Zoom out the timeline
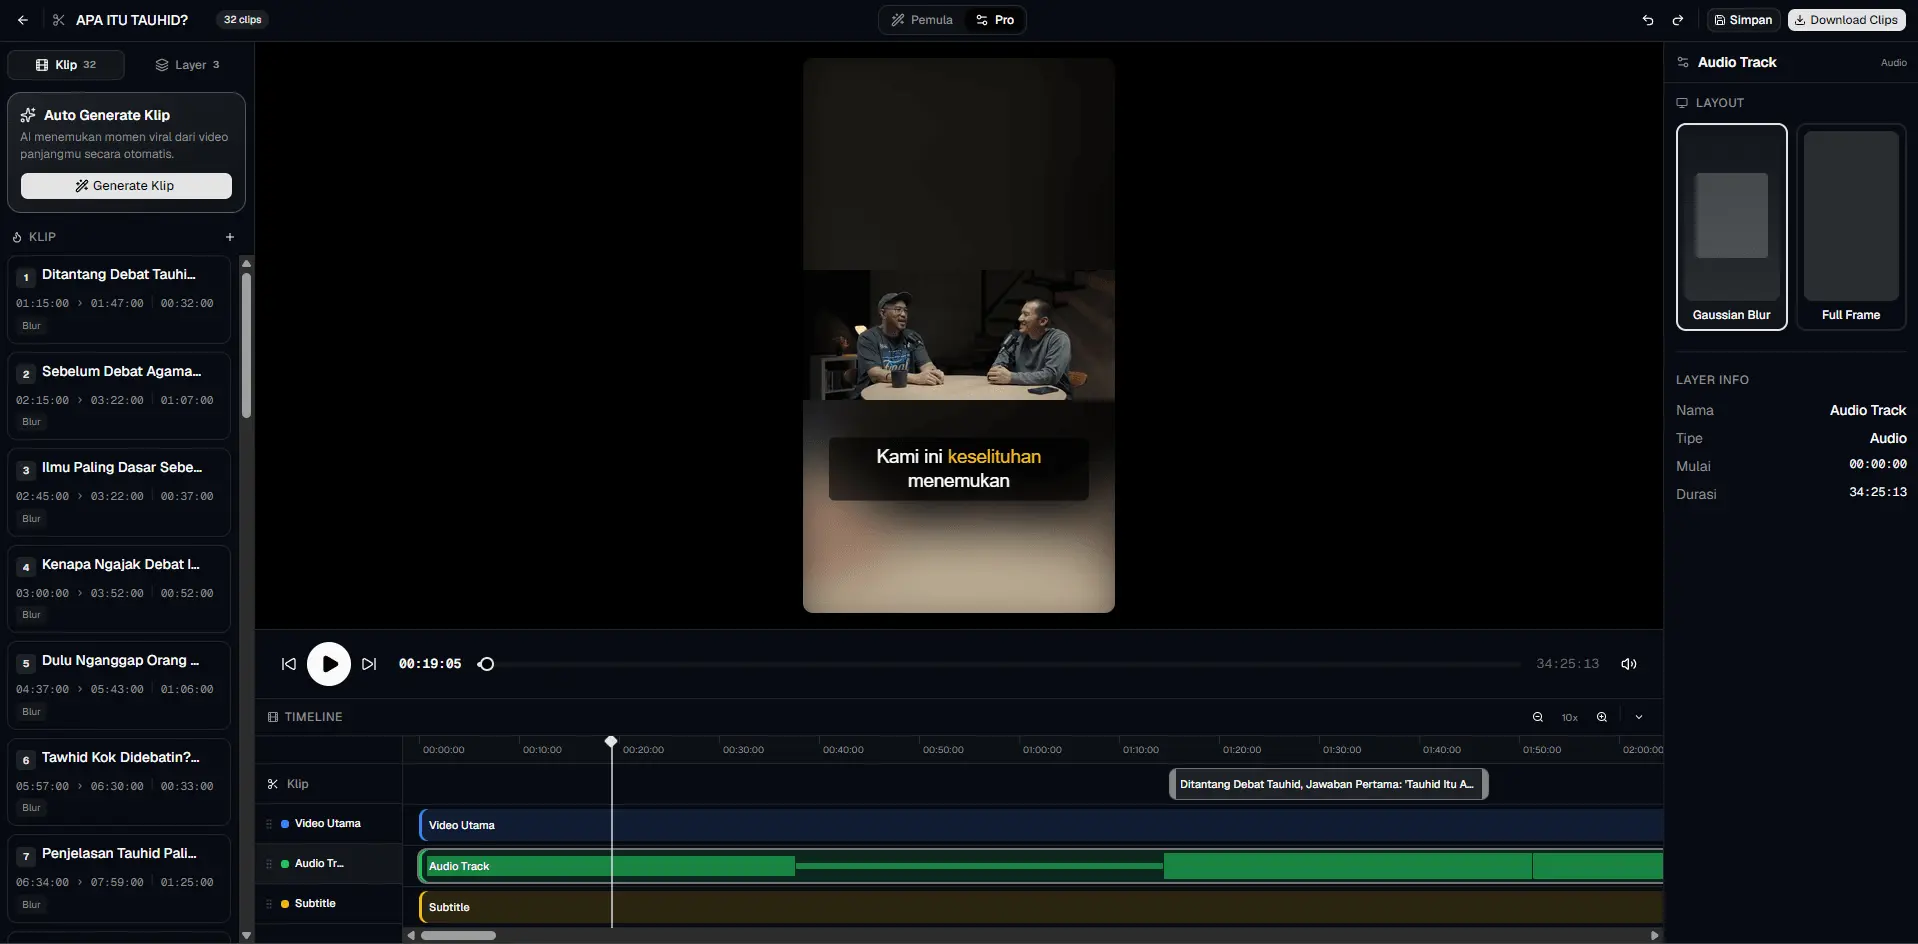 point(1538,717)
